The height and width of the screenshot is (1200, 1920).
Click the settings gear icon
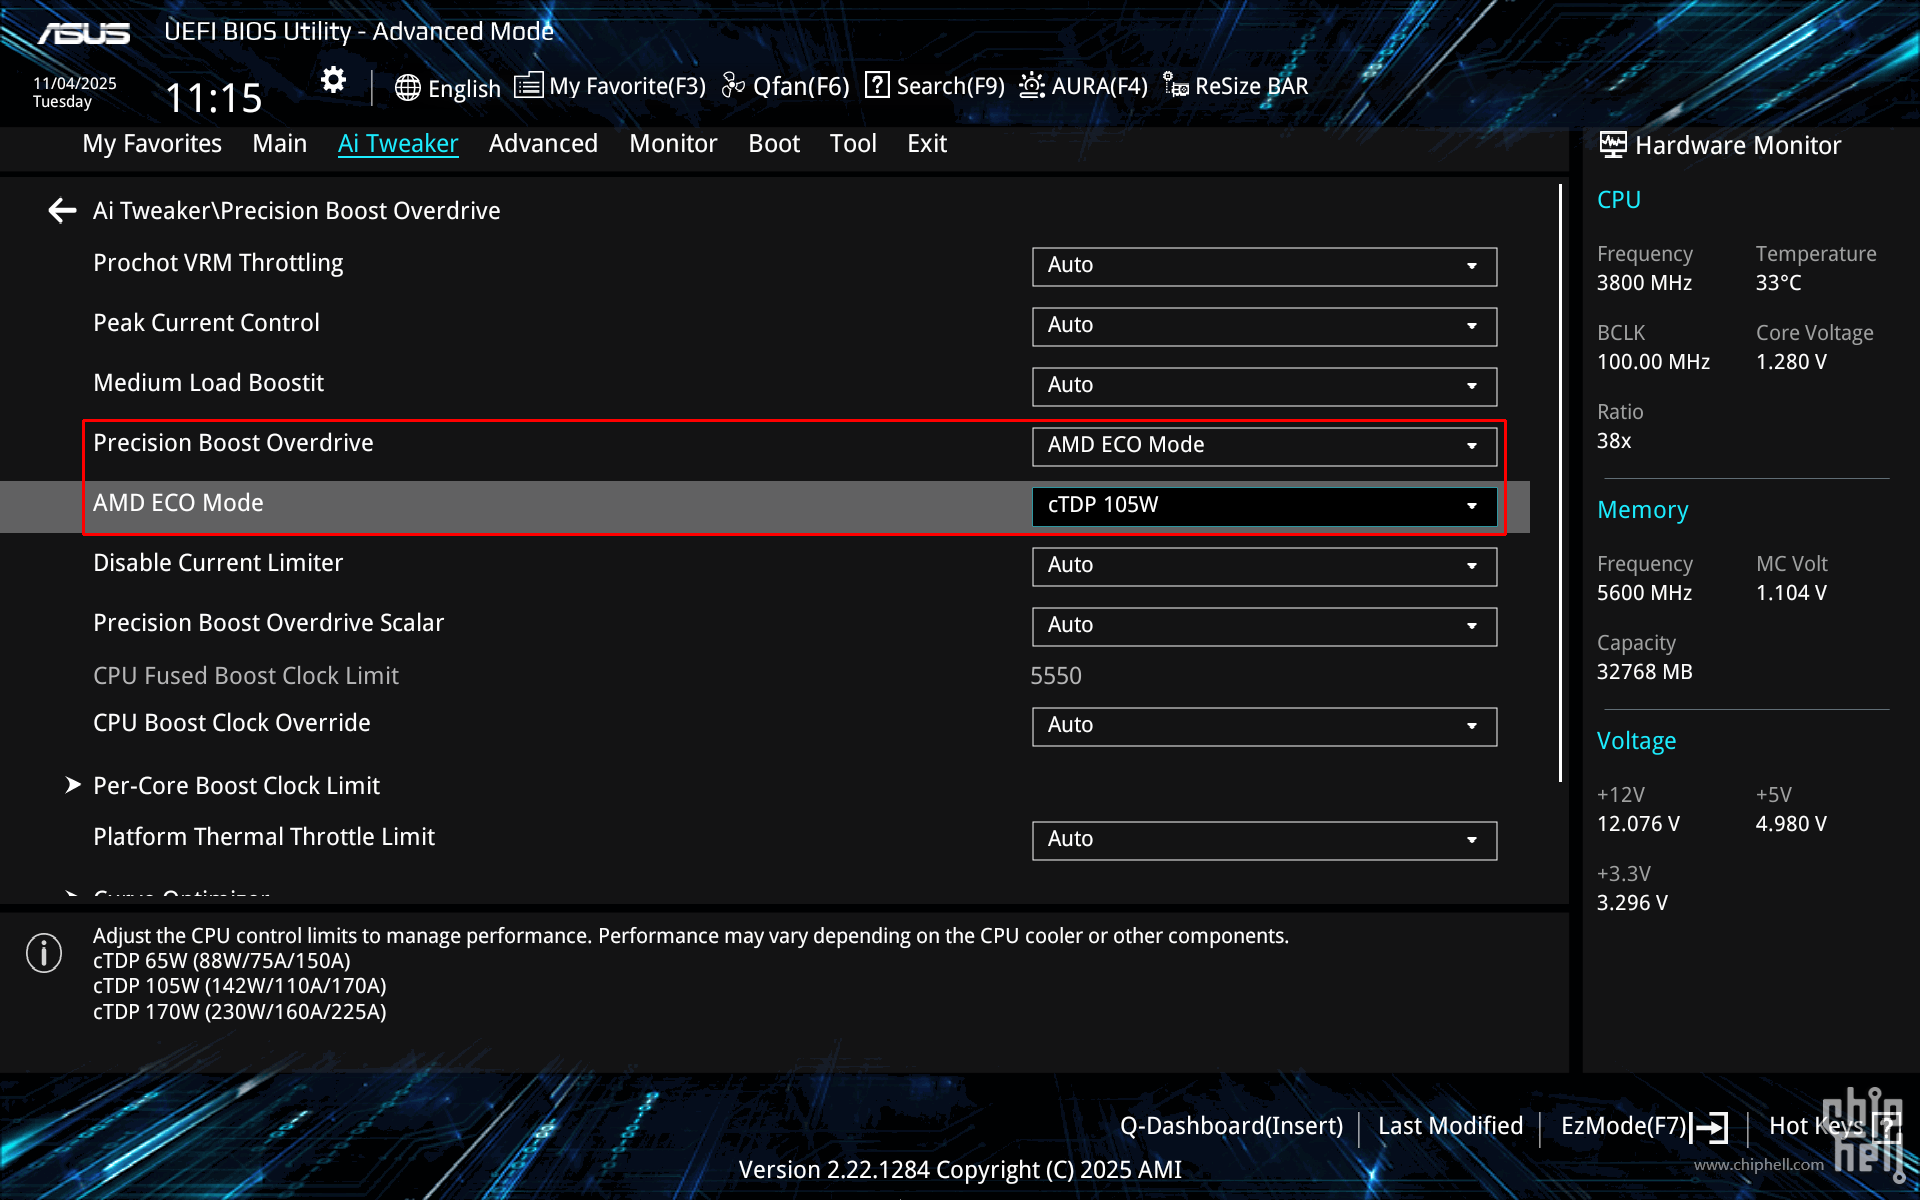[x=333, y=80]
